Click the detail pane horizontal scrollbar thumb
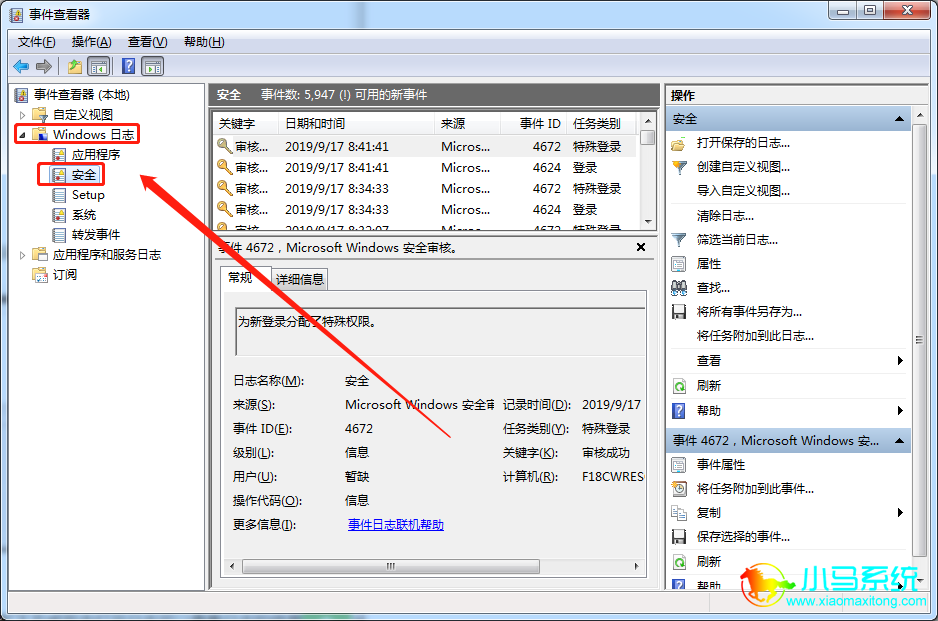Screen dimensions: 938x621 (391, 566)
